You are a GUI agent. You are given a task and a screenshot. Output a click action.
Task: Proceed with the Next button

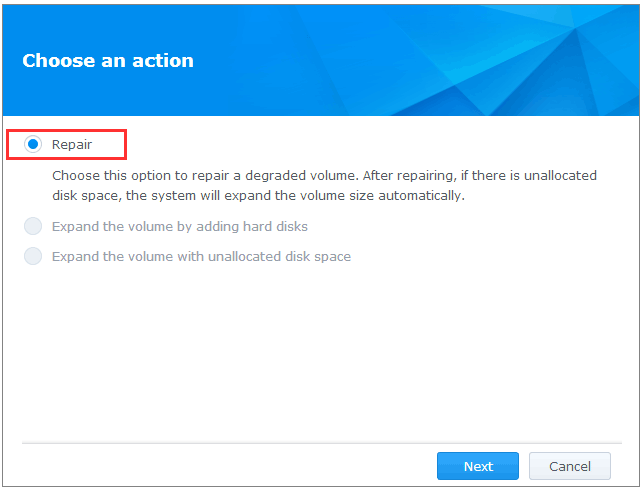coord(478,466)
